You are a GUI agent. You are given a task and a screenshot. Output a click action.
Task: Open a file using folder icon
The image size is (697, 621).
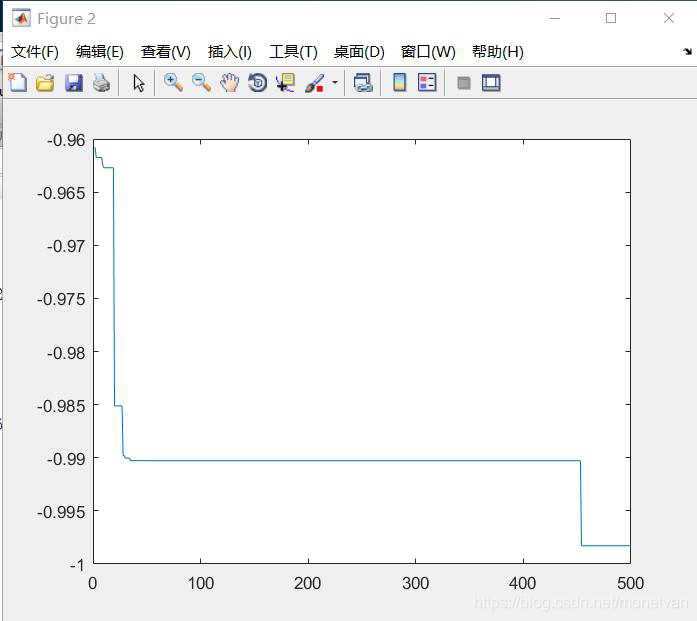(x=45, y=83)
